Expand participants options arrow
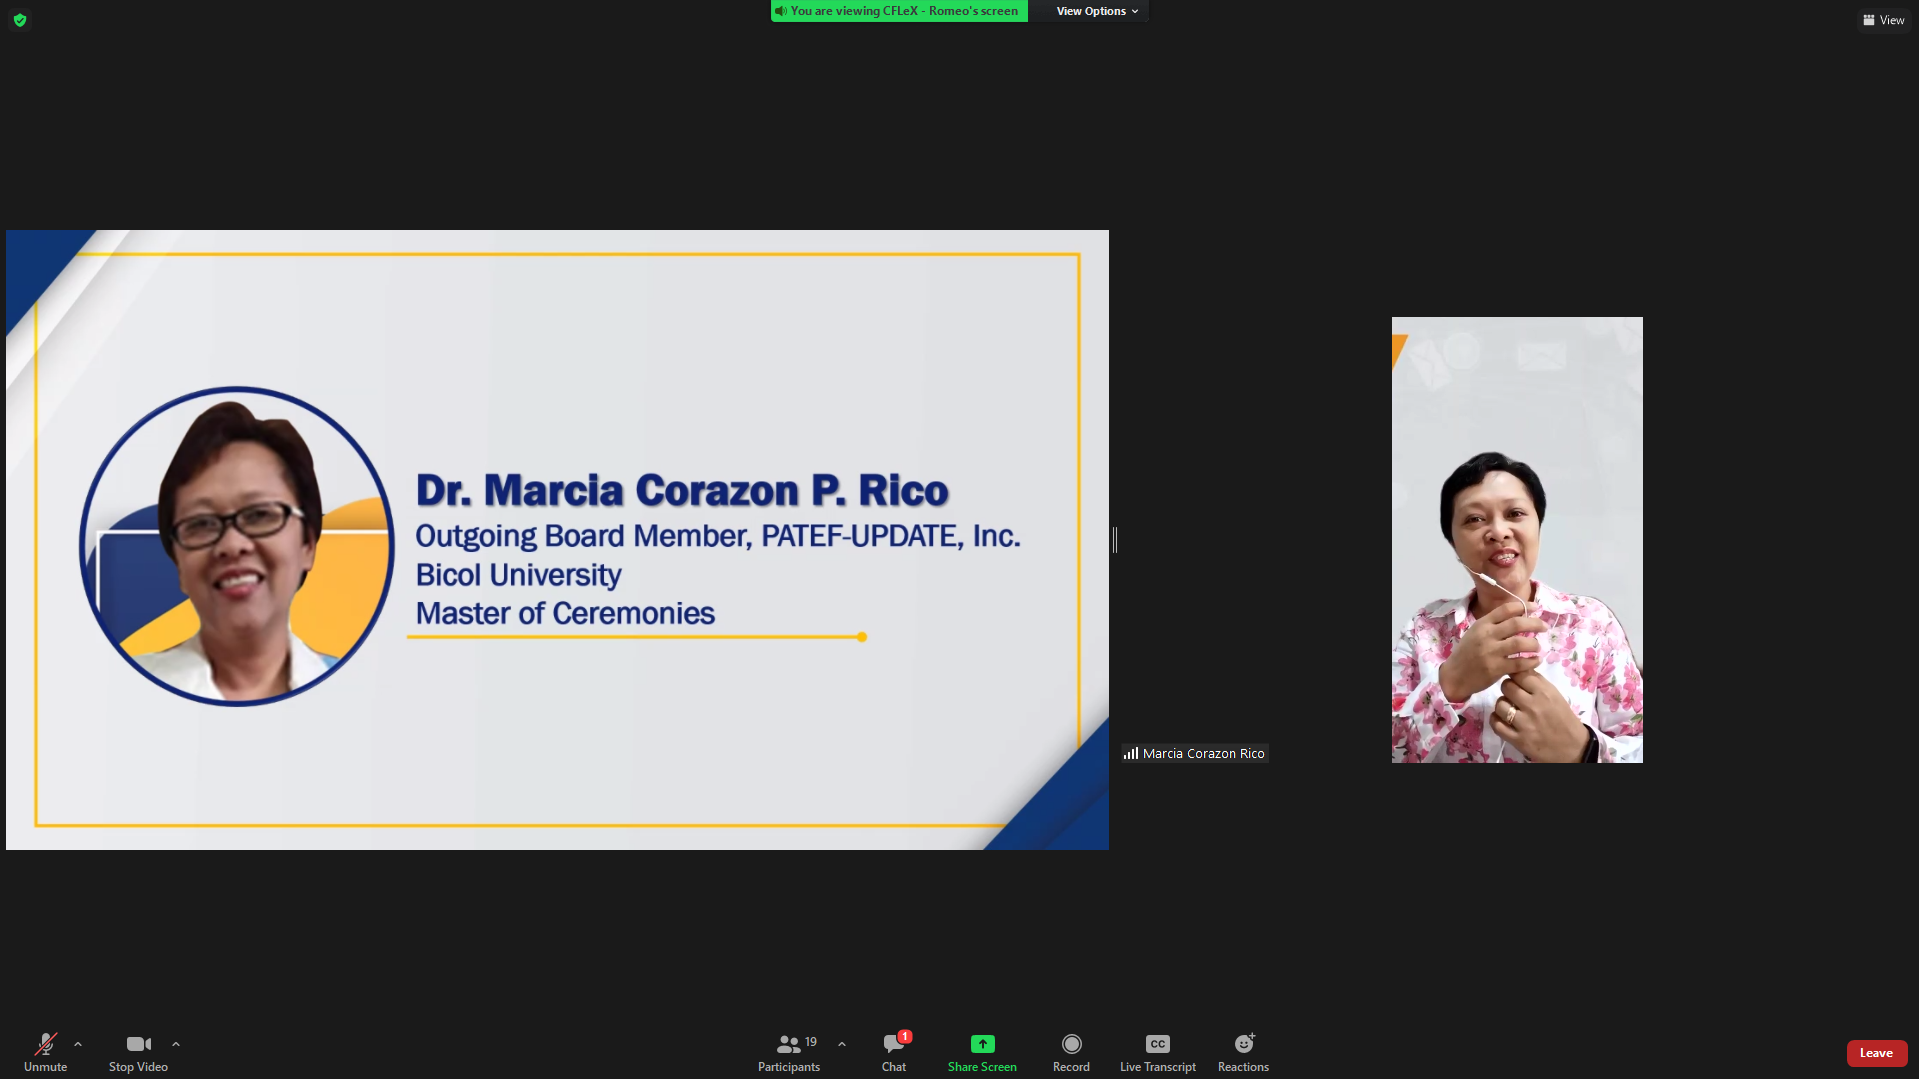The width and height of the screenshot is (1919, 1079). pyautogui.click(x=842, y=1044)
